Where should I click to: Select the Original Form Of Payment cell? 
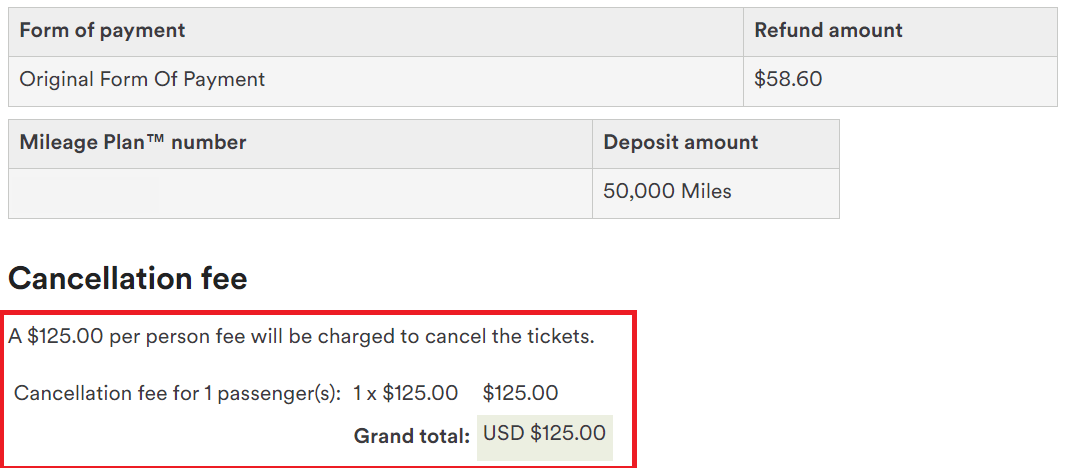pyautogui.click(x=376, y=81)
